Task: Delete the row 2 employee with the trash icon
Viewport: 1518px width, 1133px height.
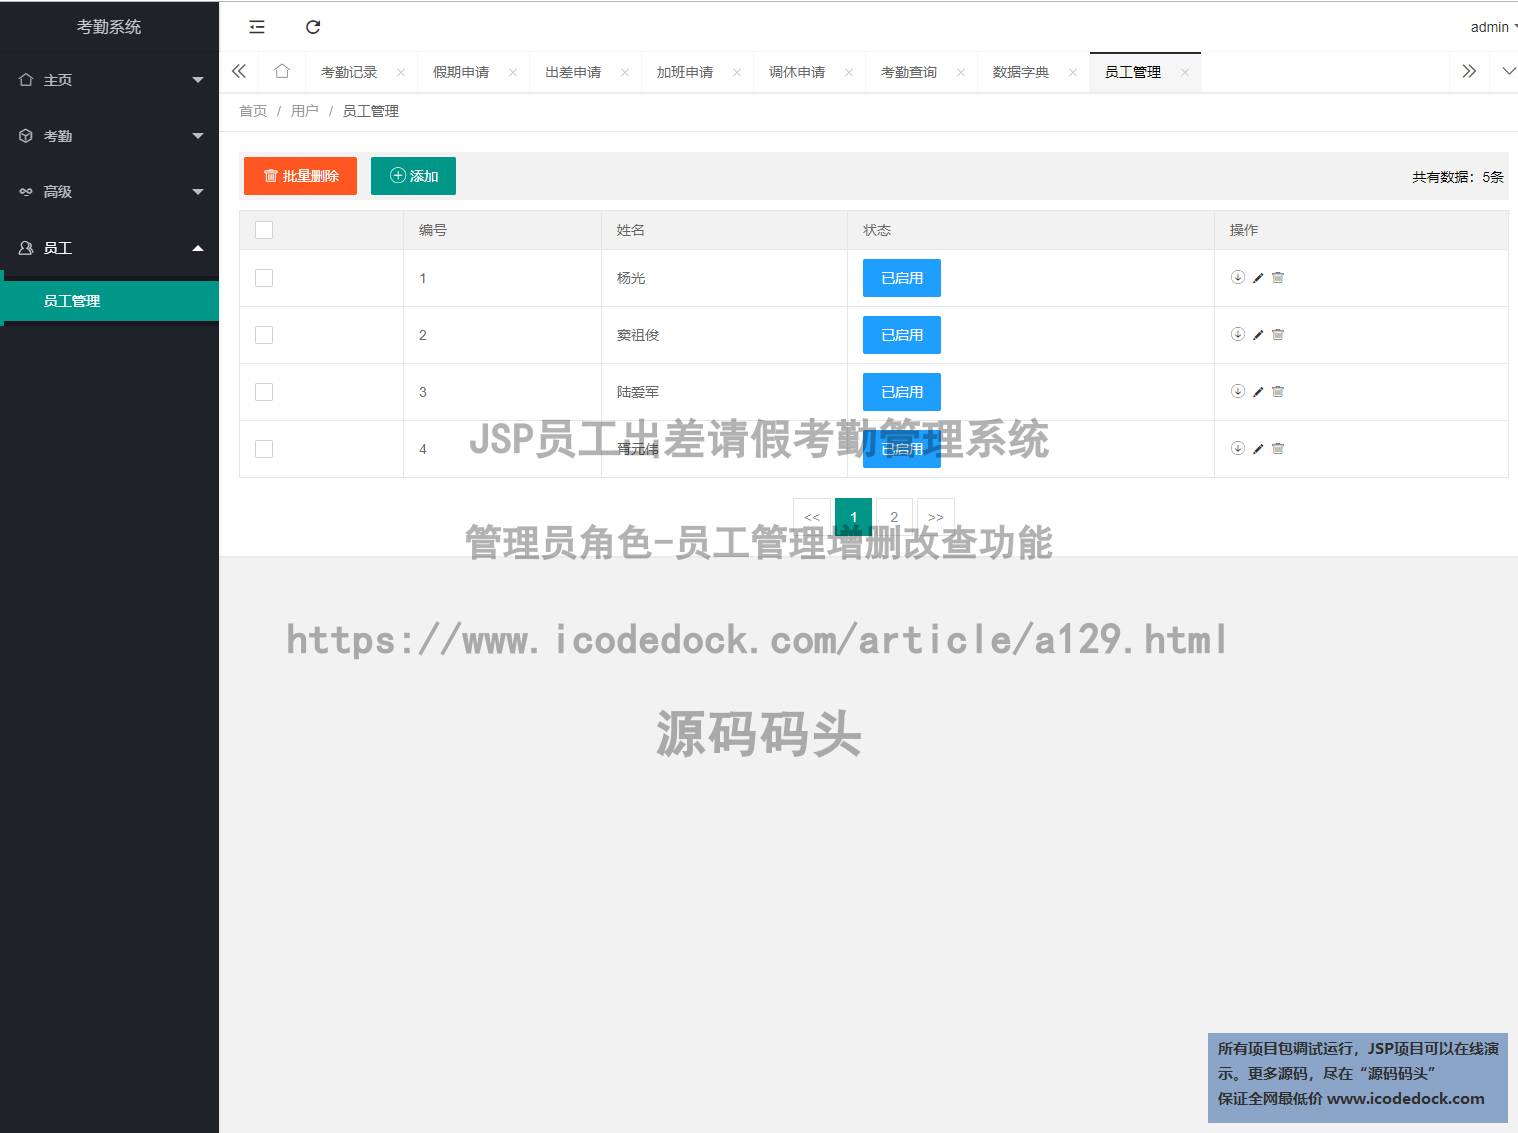Action: (1278, 335)
